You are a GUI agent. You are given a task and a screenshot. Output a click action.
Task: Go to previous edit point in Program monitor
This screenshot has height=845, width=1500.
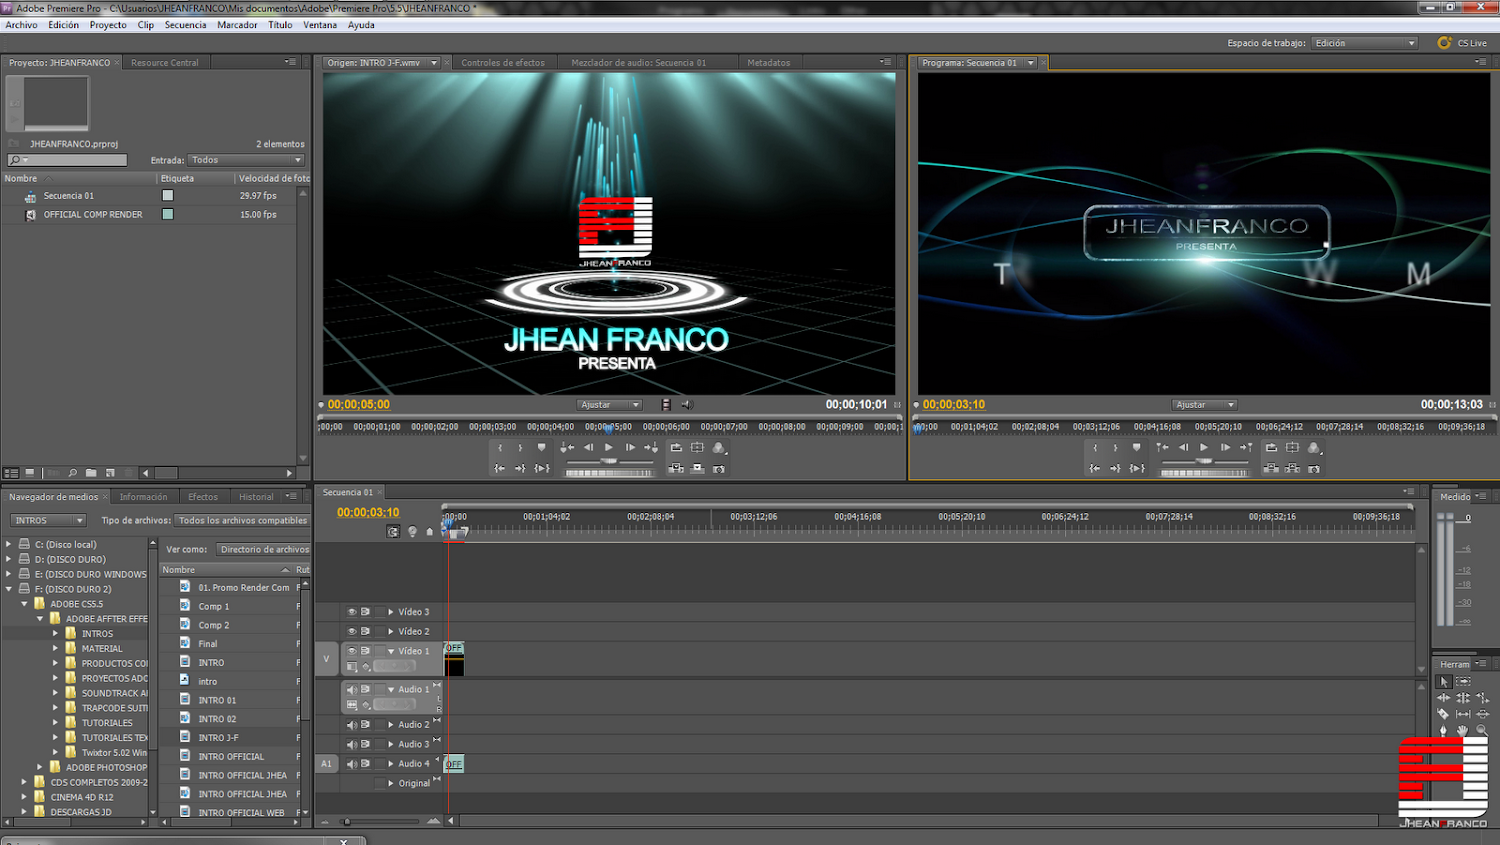tap(1162, 447)
